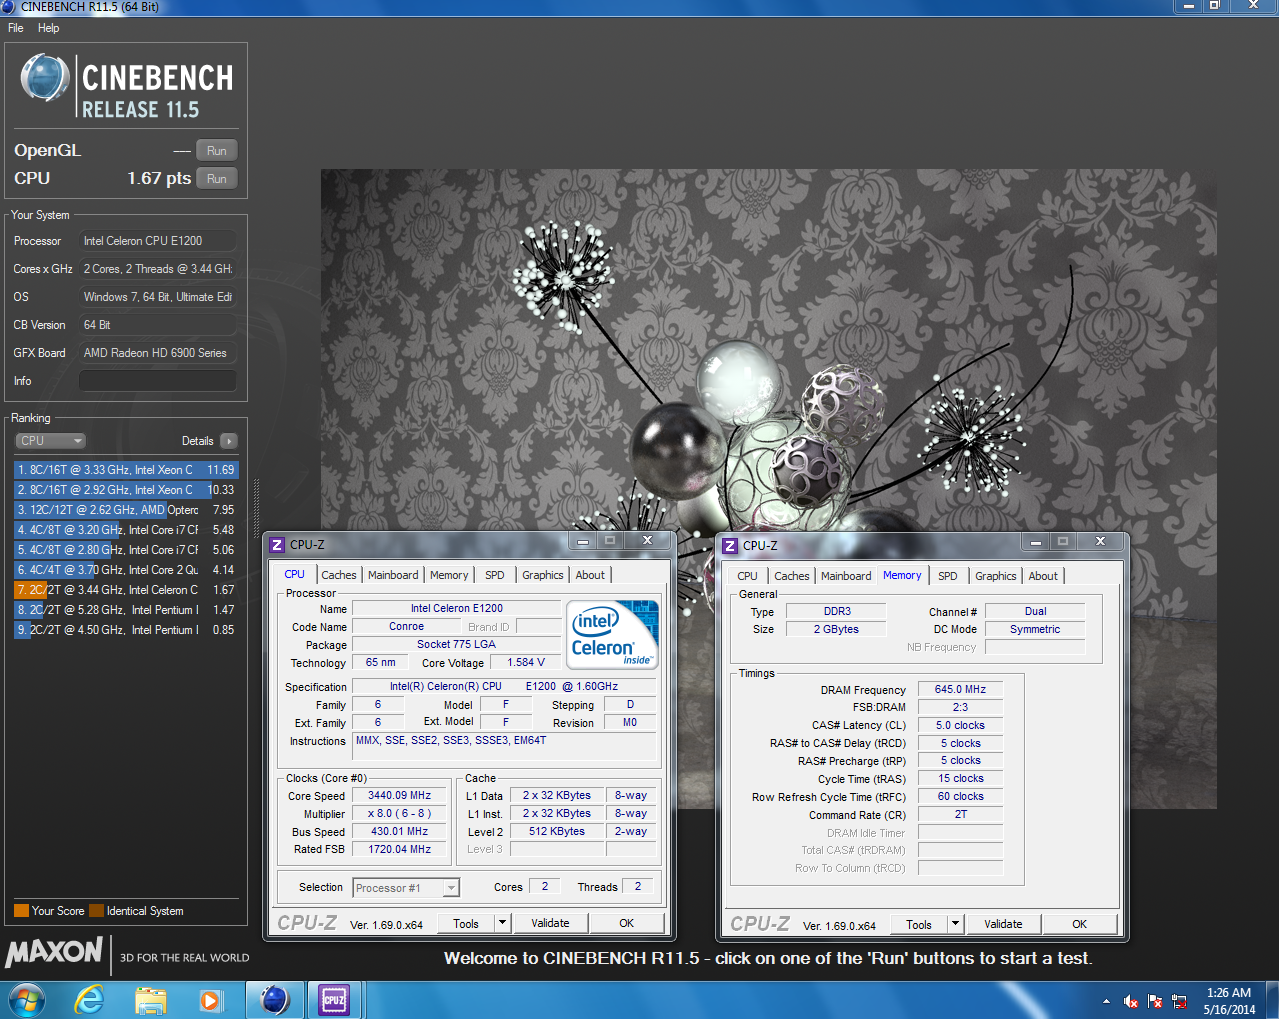Open the clock showing 1:26 AM
Screen dimensions: 1279x1019
[1229, 1001]
